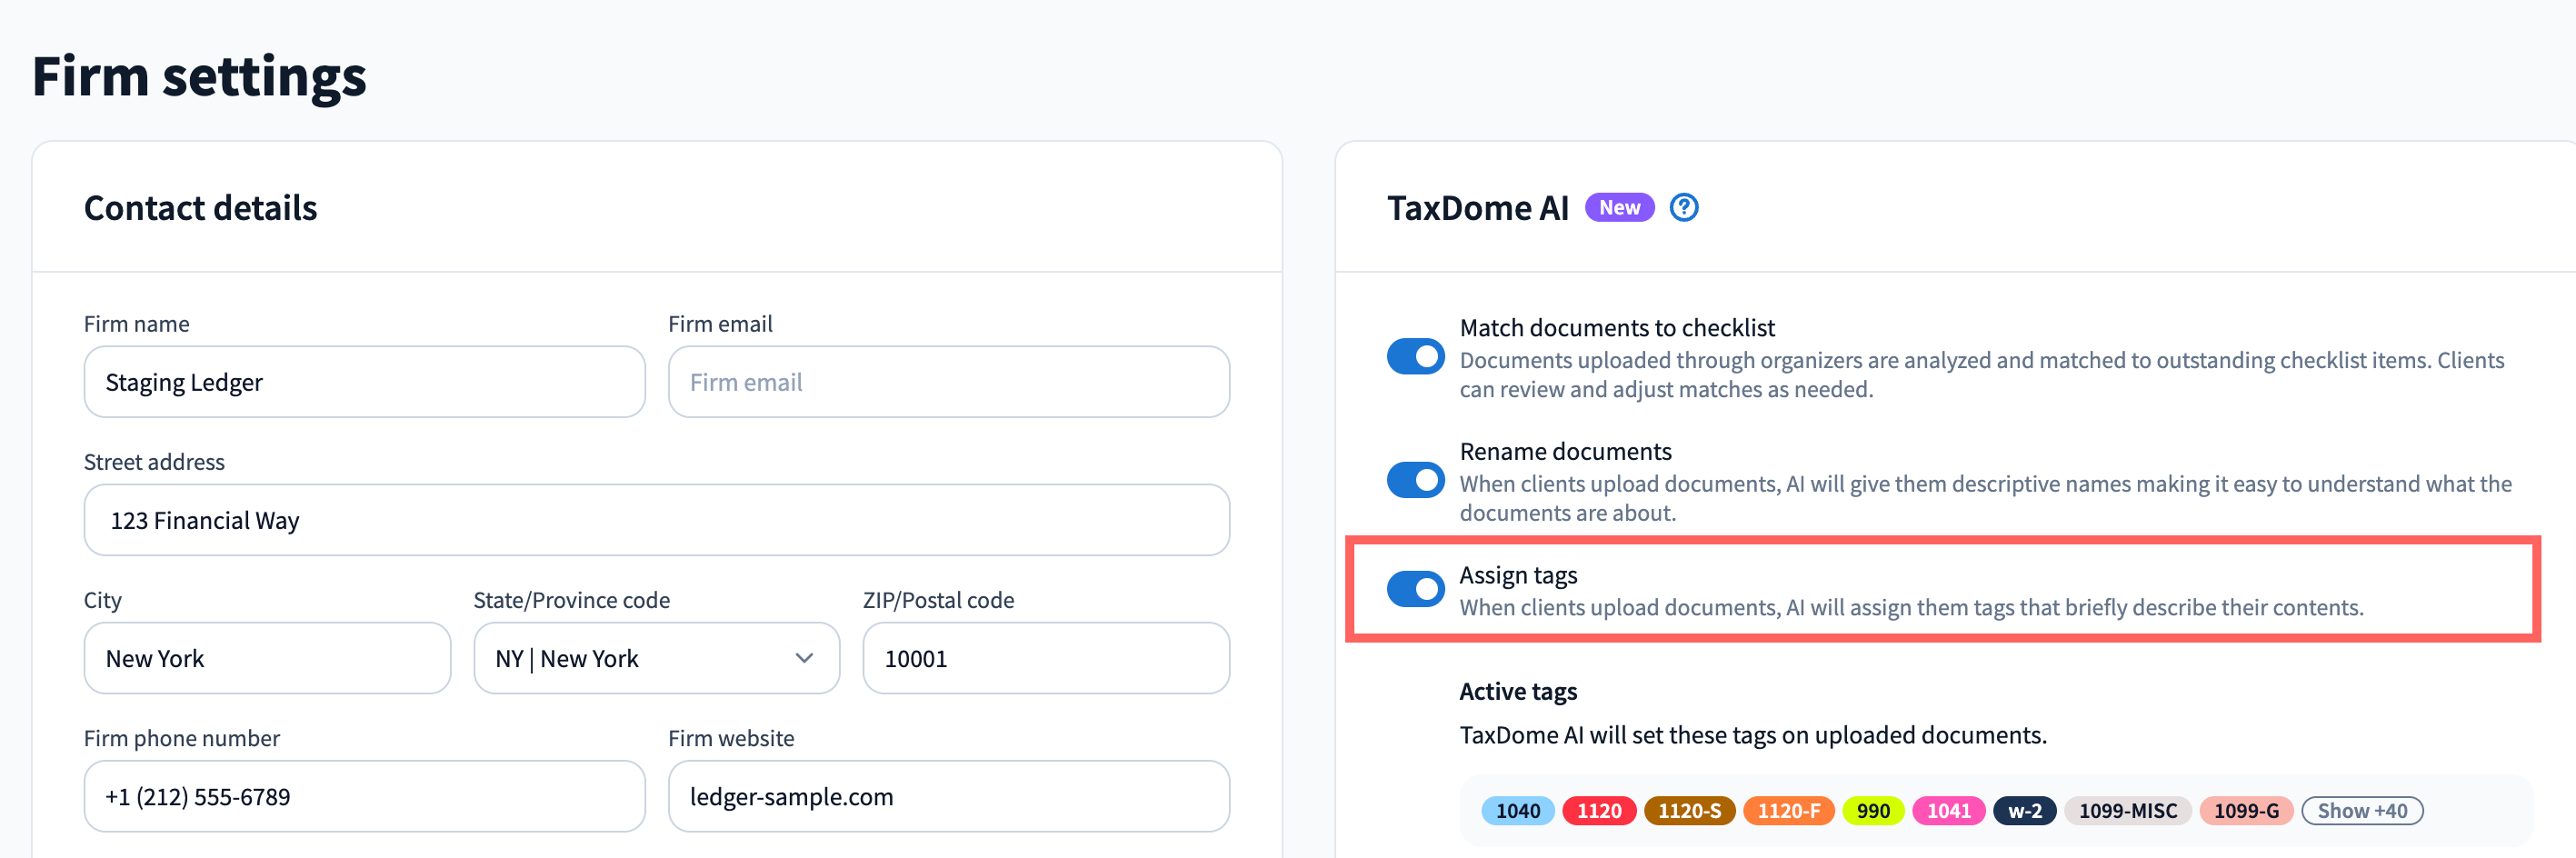The height and width of the screenshot is (858, 2576).
Task: Pick the orange 1120-F tag
Action: 1788,811
